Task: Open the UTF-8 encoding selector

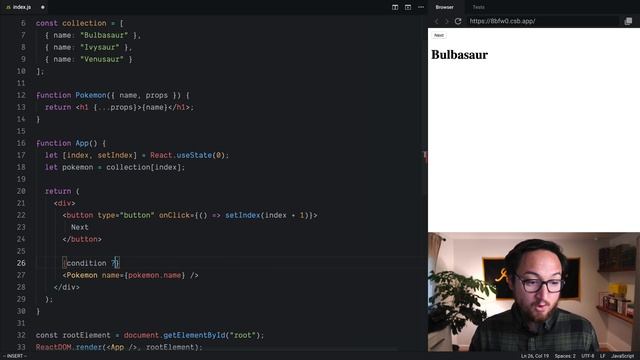Action: 588,356
